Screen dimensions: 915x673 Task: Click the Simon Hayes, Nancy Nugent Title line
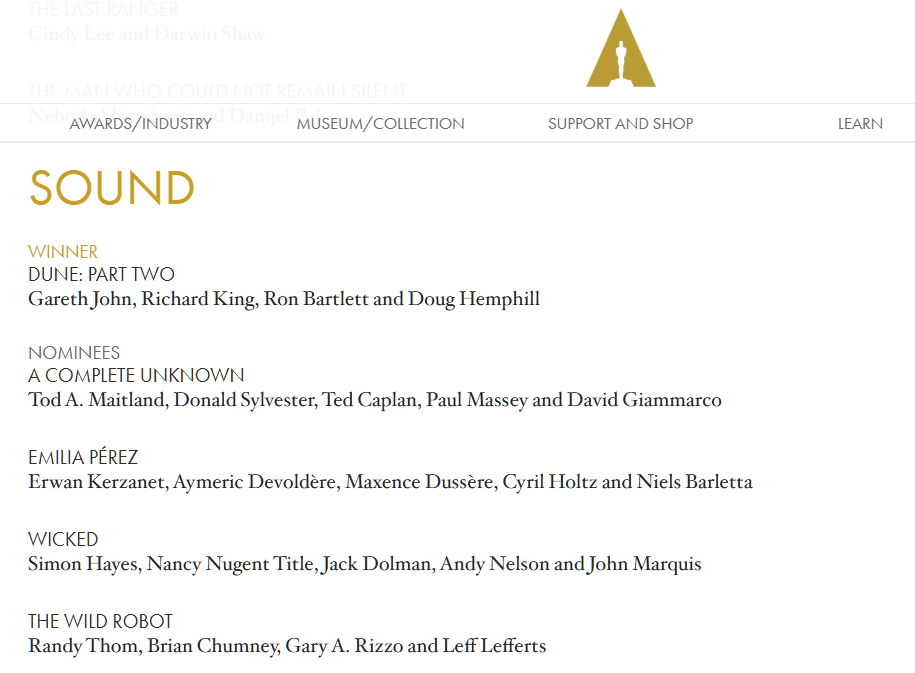coord(365,564)
